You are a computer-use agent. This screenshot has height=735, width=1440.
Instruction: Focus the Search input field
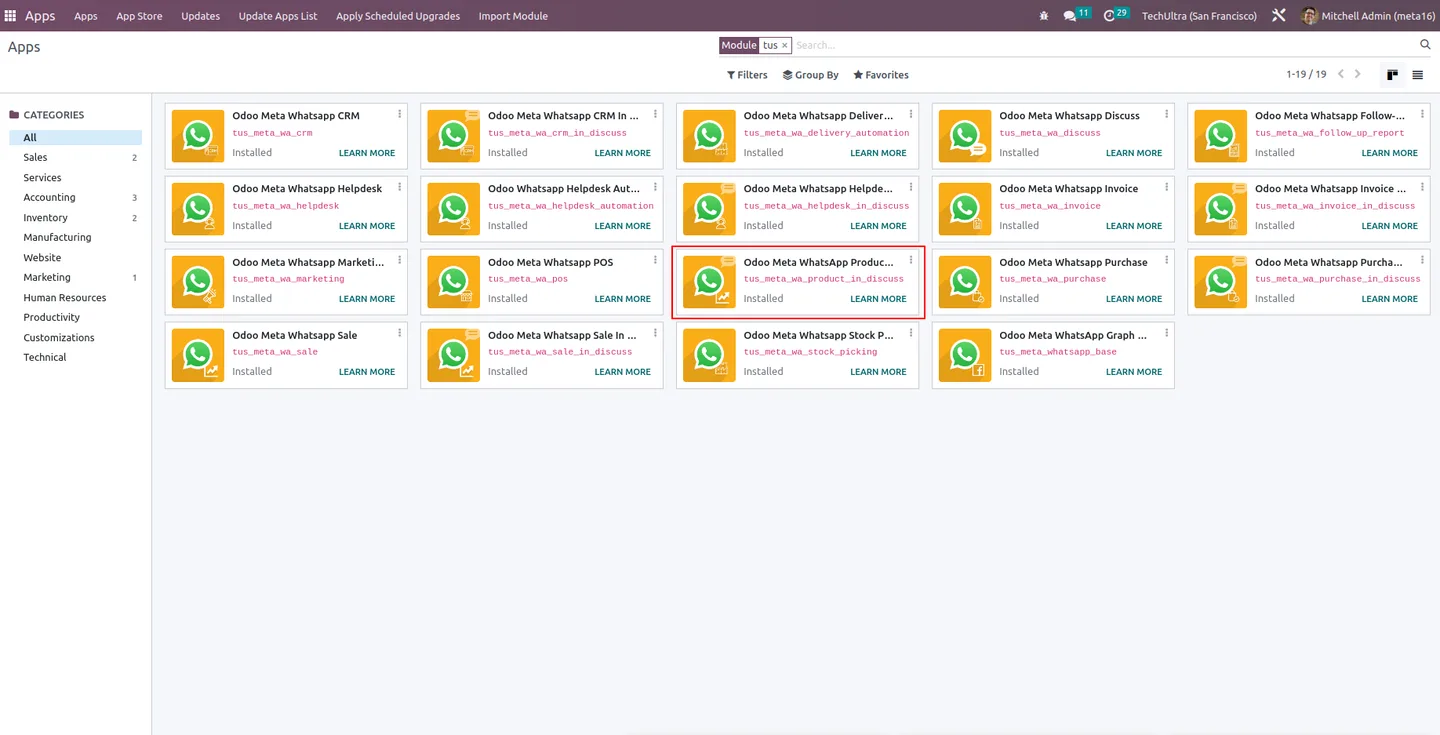(x=1104, y=45)
